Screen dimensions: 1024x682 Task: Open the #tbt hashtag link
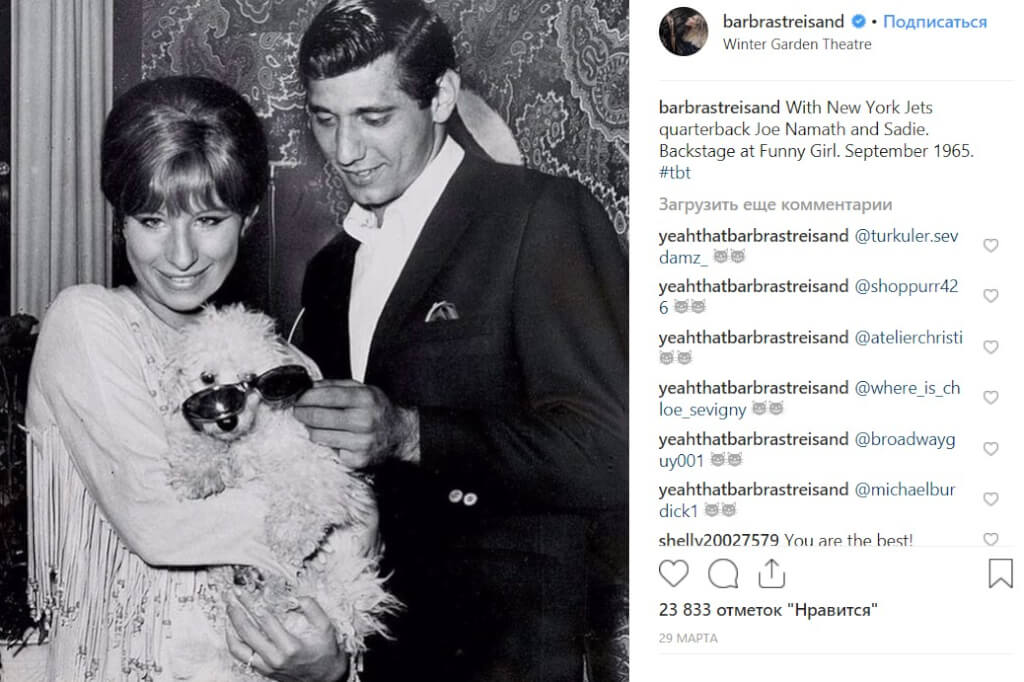tap(675, 172)
